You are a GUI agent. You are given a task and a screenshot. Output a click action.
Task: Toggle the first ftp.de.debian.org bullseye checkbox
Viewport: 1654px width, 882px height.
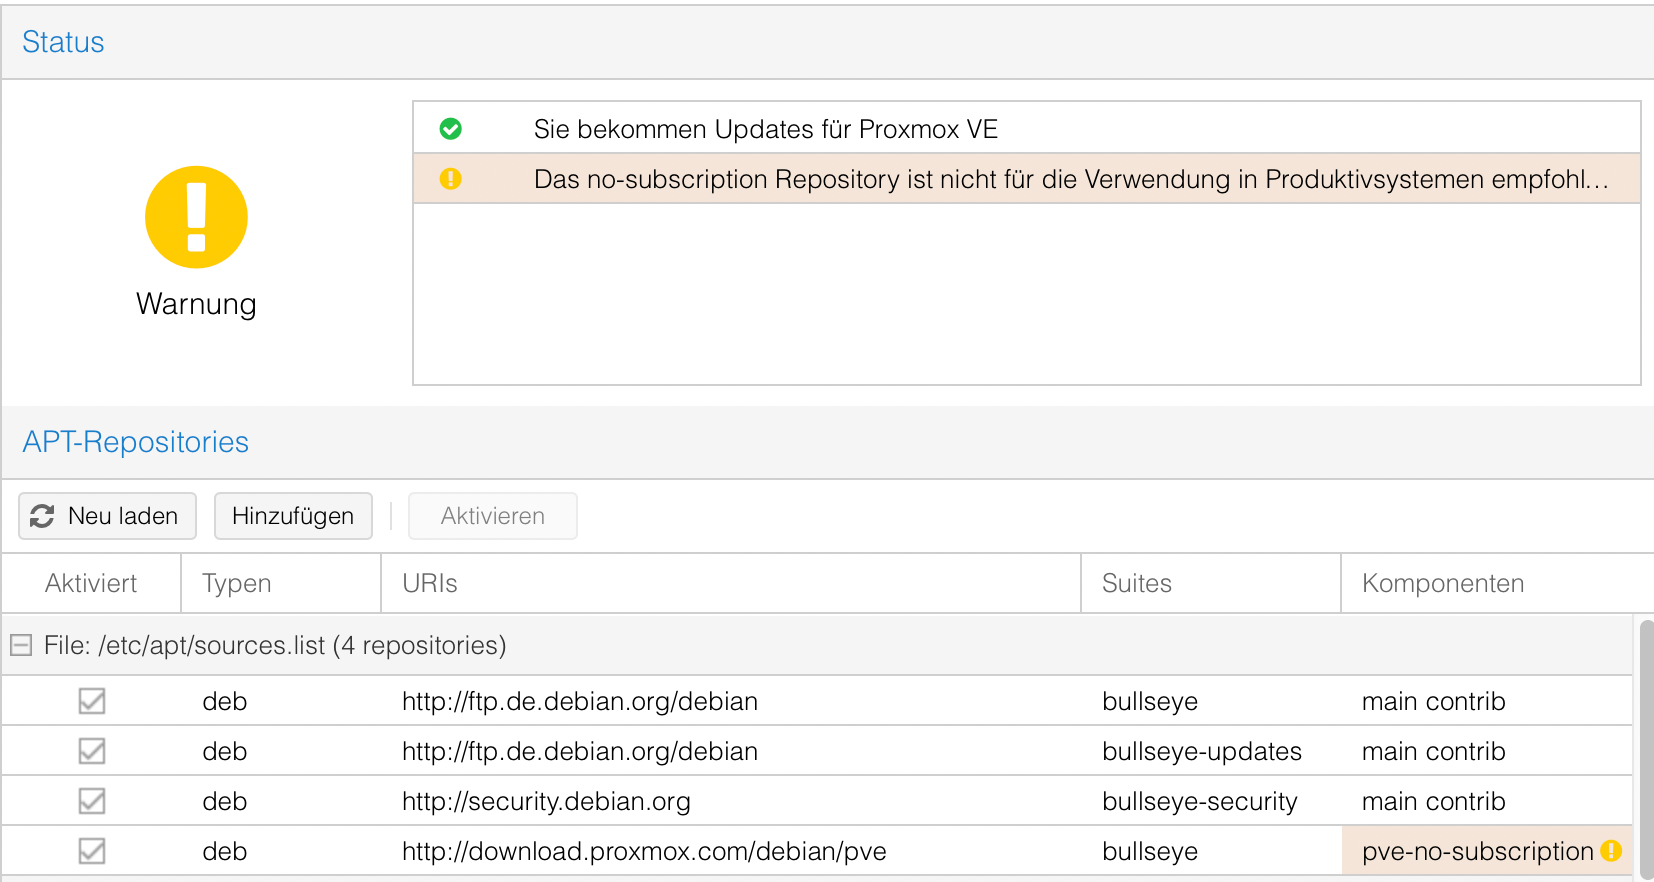pyautogui.click(x=92, y=701)
